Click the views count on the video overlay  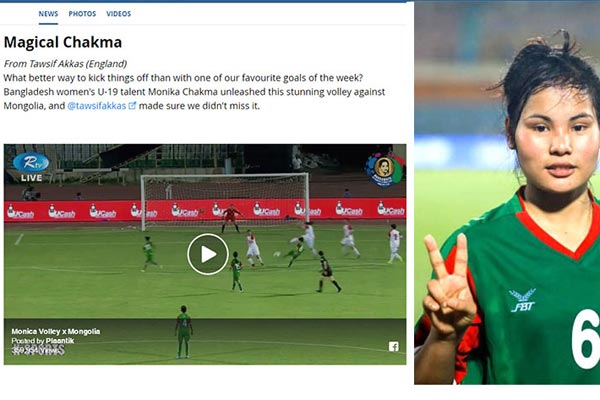(x=38, y=349)
